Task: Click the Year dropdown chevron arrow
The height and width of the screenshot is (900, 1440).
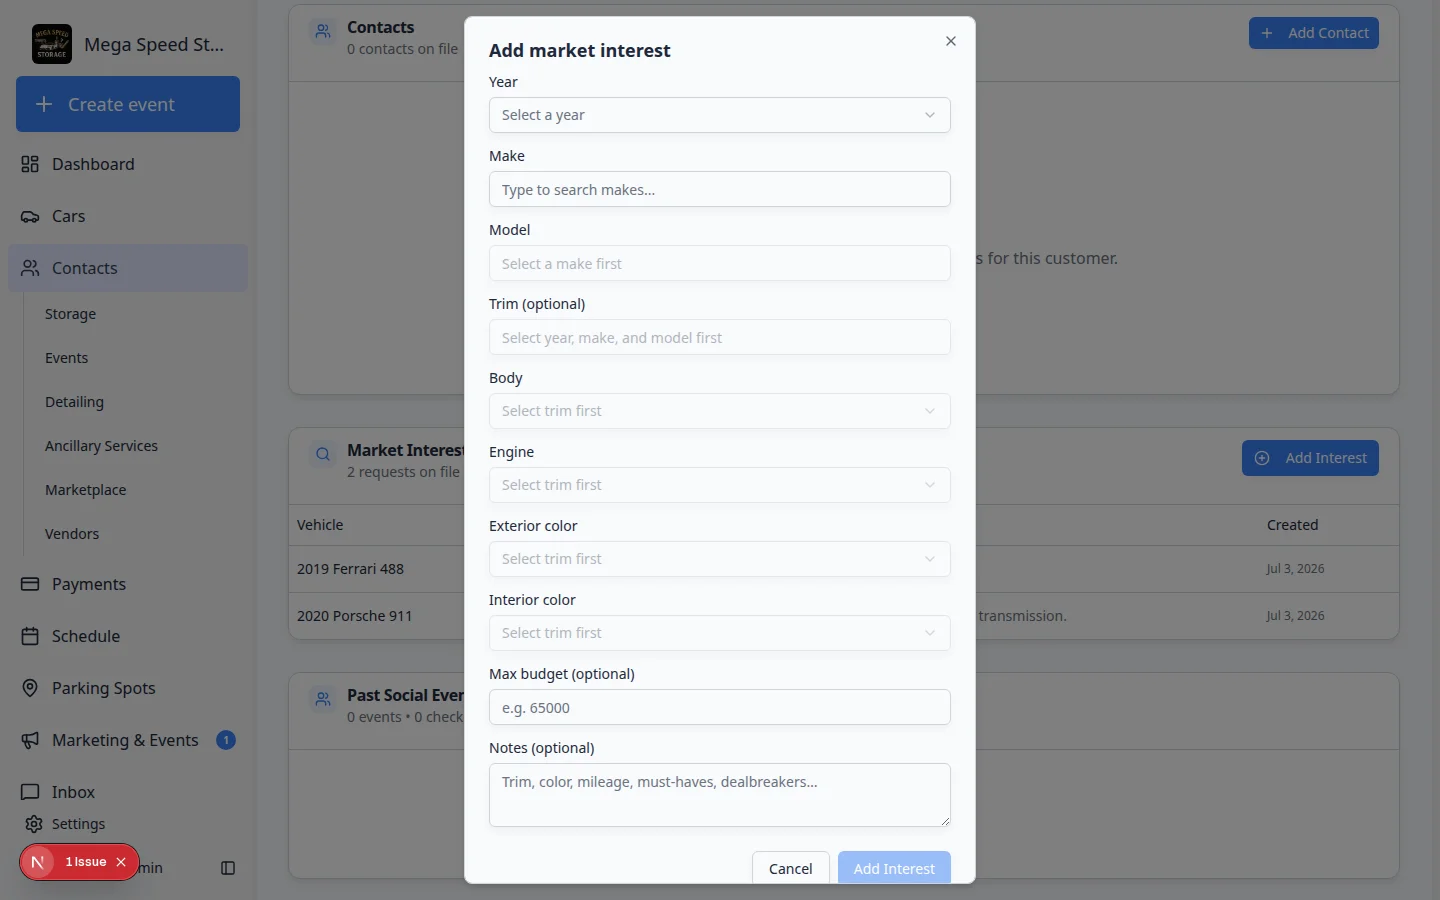Action: pos(930,115)
